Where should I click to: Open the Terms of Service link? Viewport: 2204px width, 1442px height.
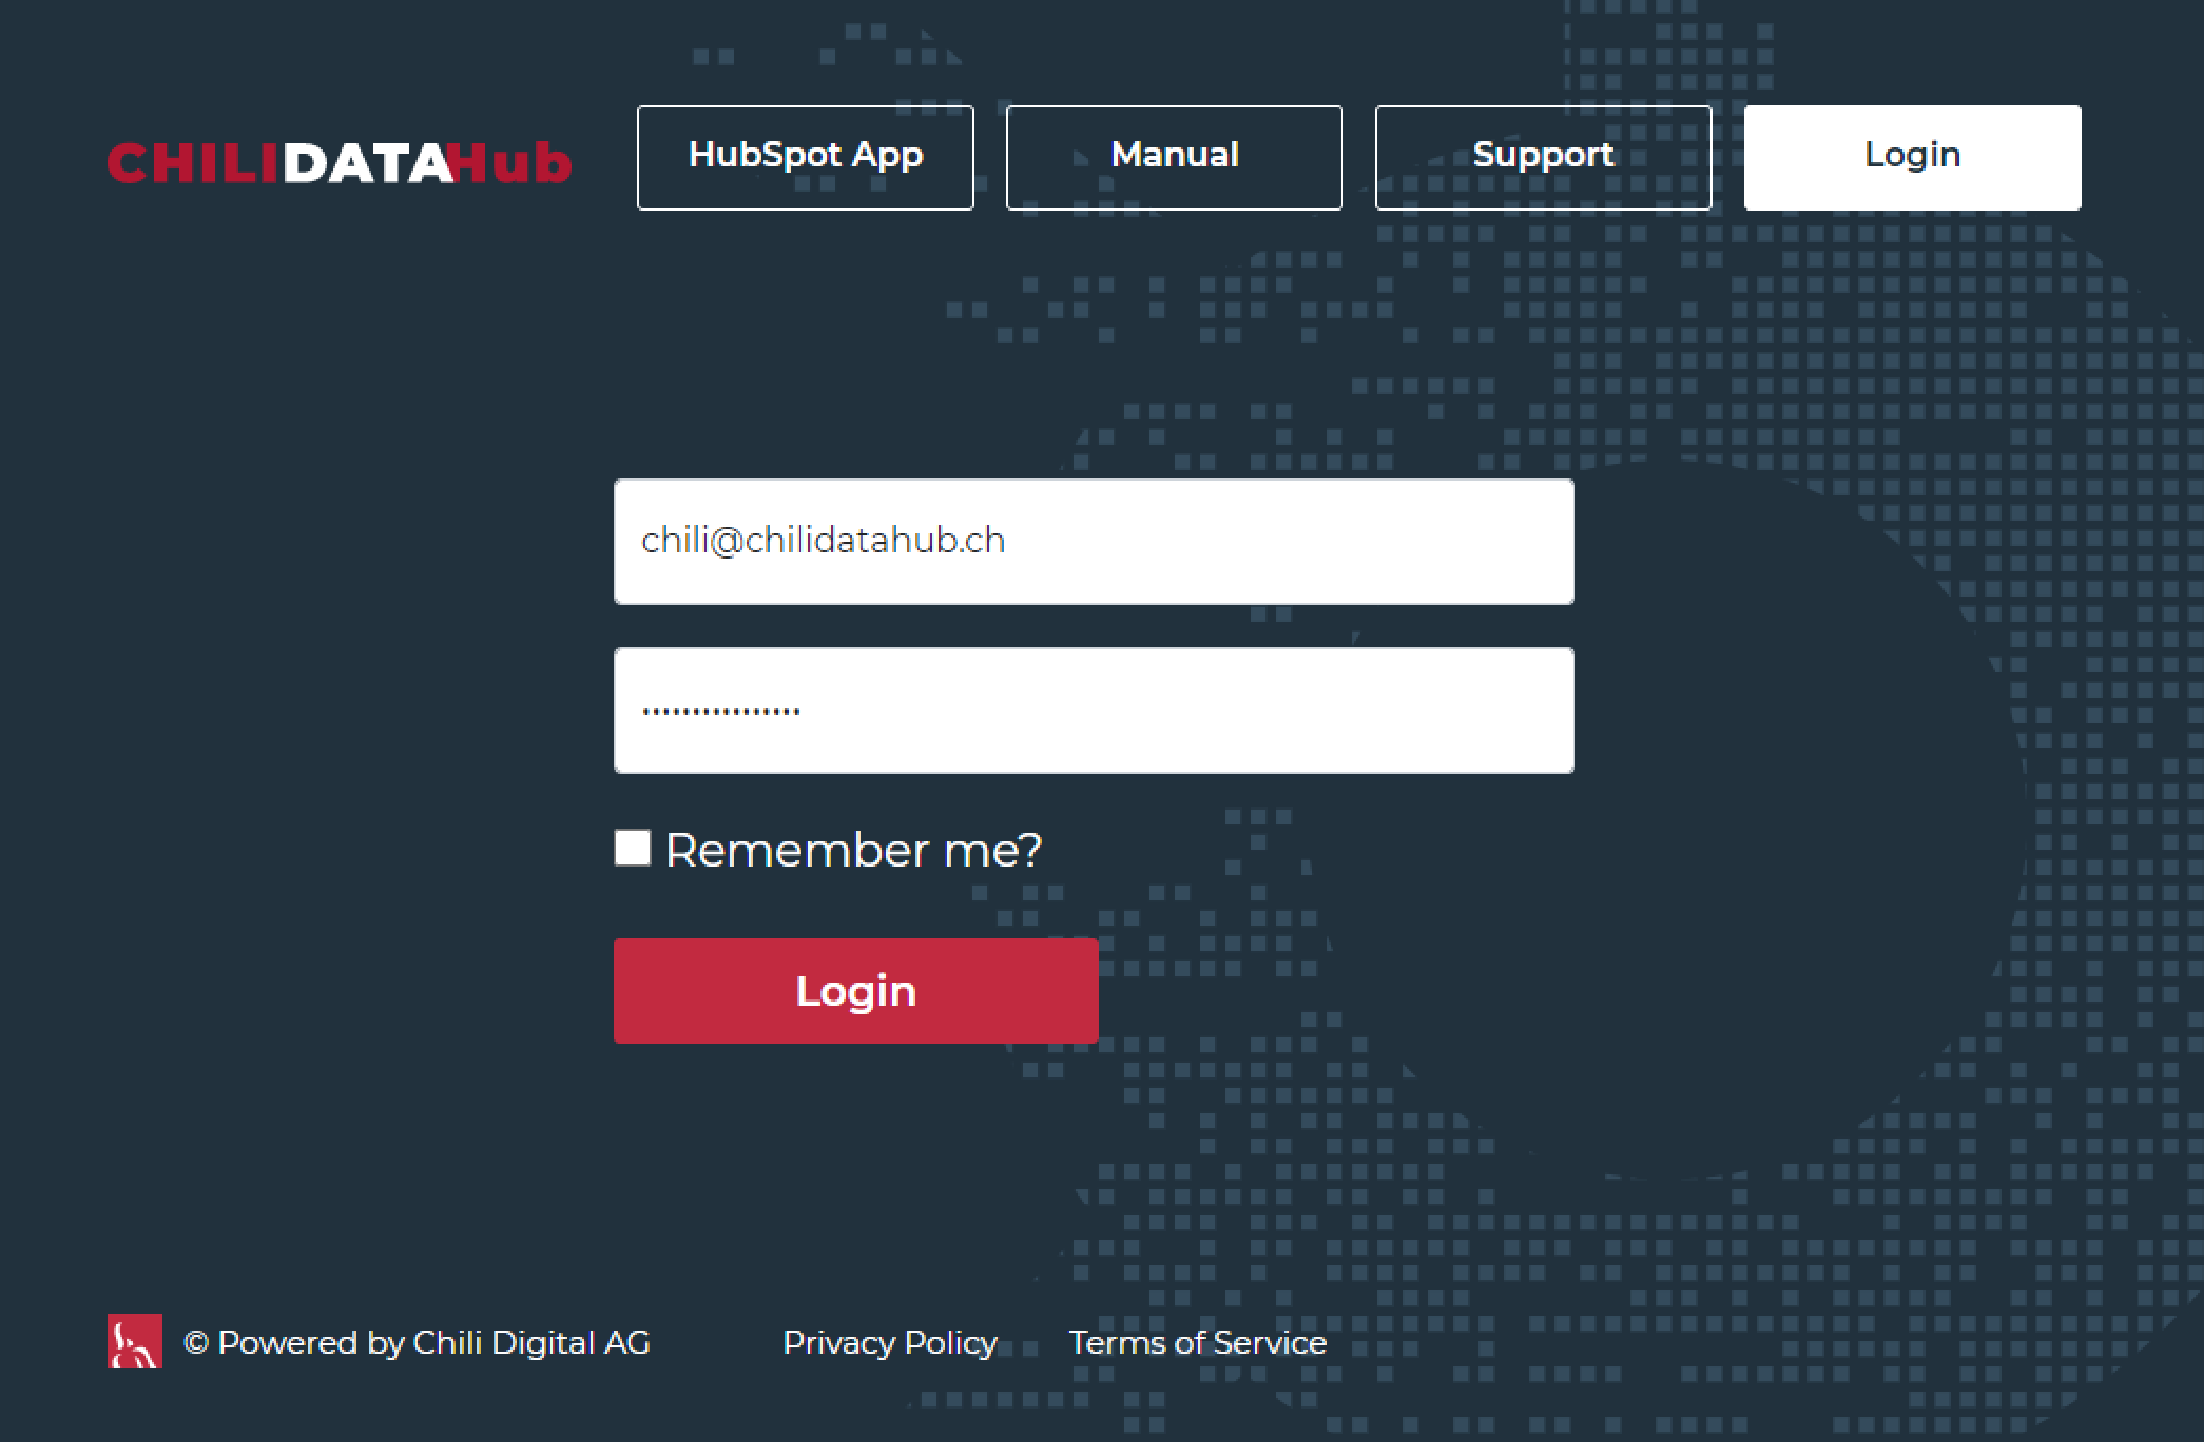(1198, 1343)
